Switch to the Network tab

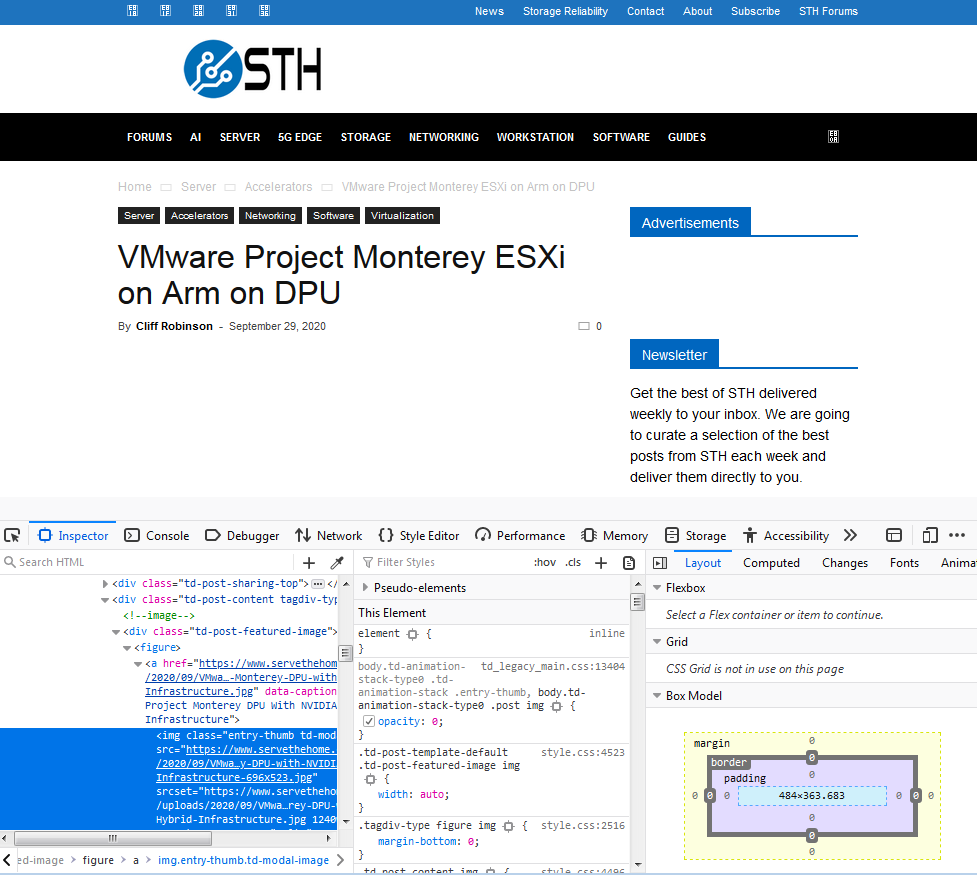(x=328, y=535)
